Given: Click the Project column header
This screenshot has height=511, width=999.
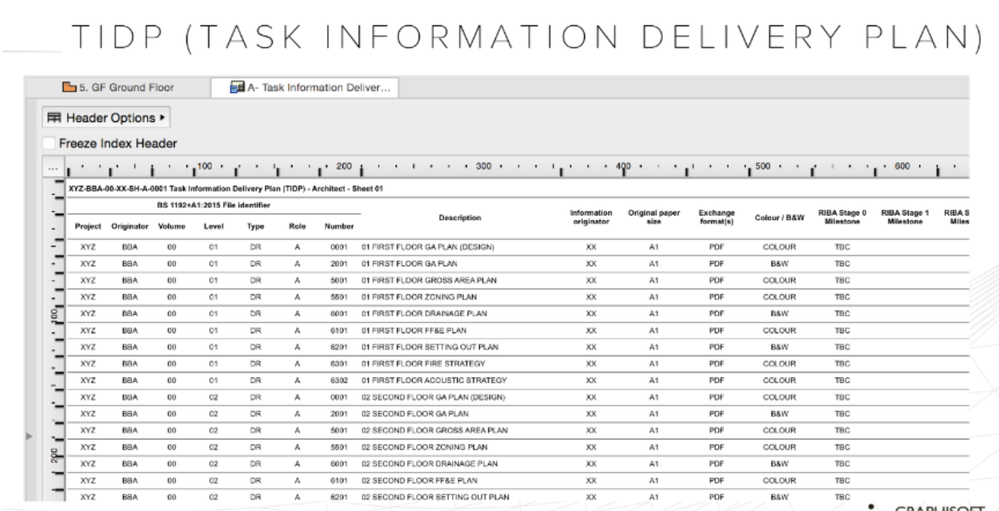Looking at the screenshot, I should point(88,226).
